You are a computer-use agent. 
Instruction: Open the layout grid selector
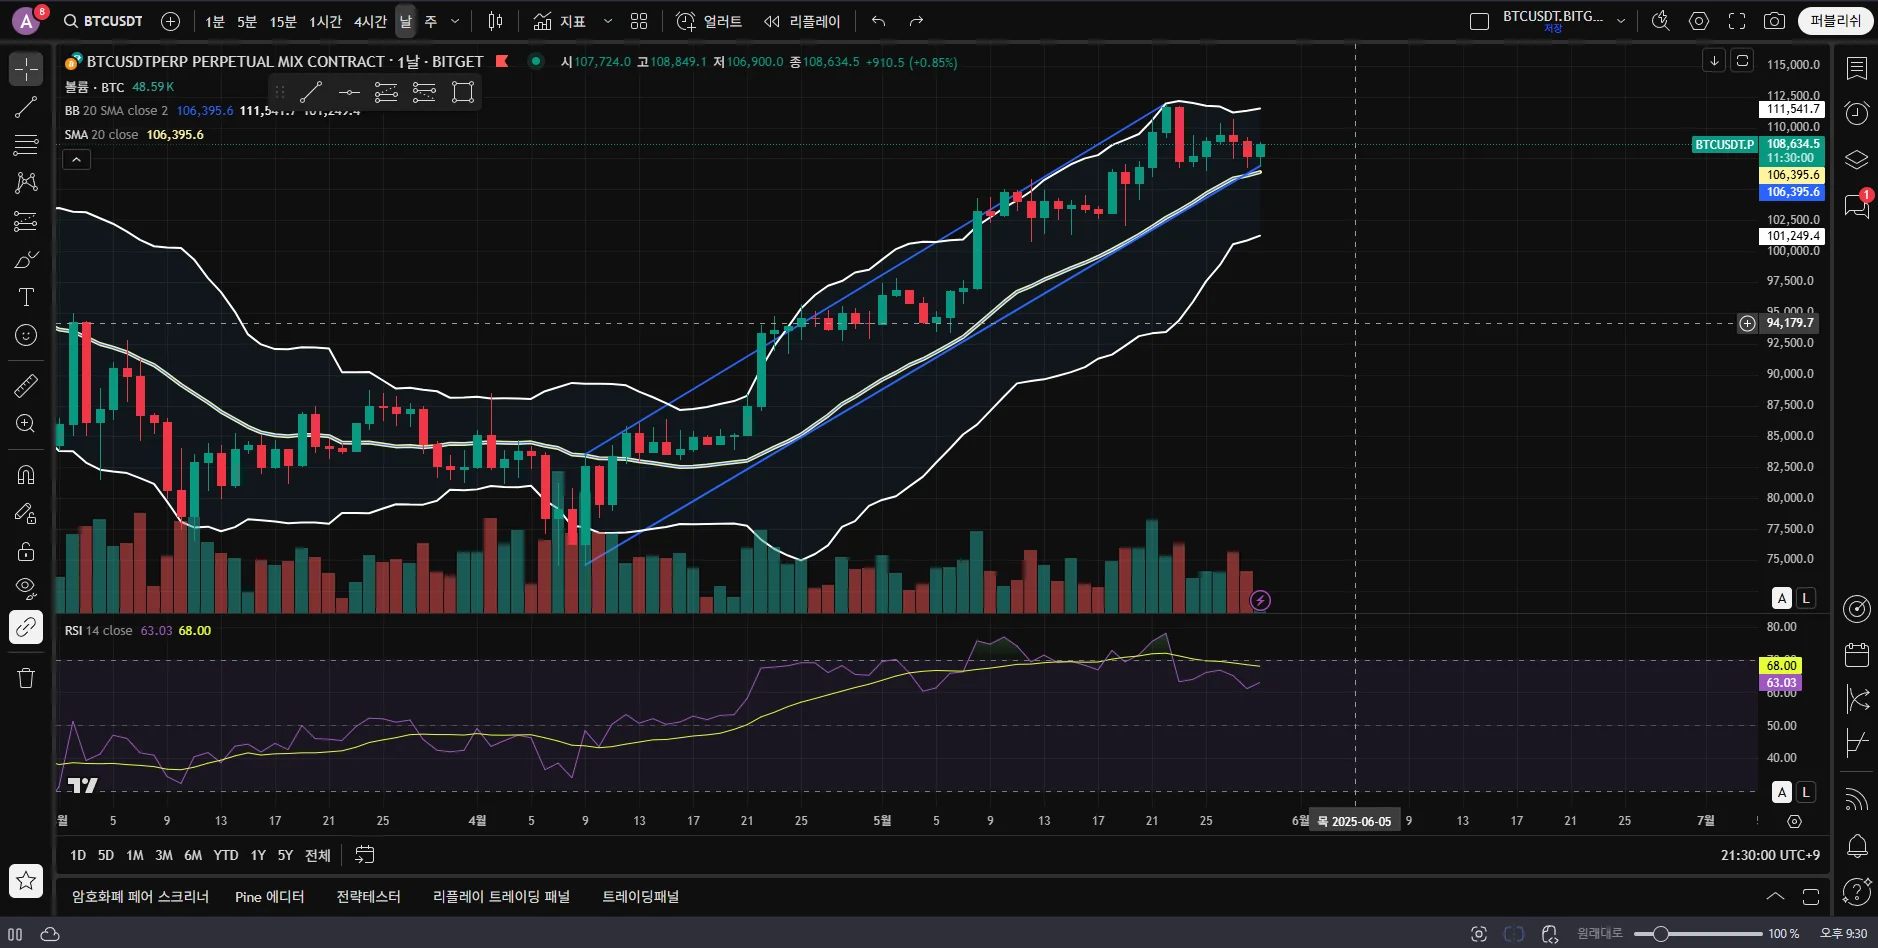coord(639,21)
